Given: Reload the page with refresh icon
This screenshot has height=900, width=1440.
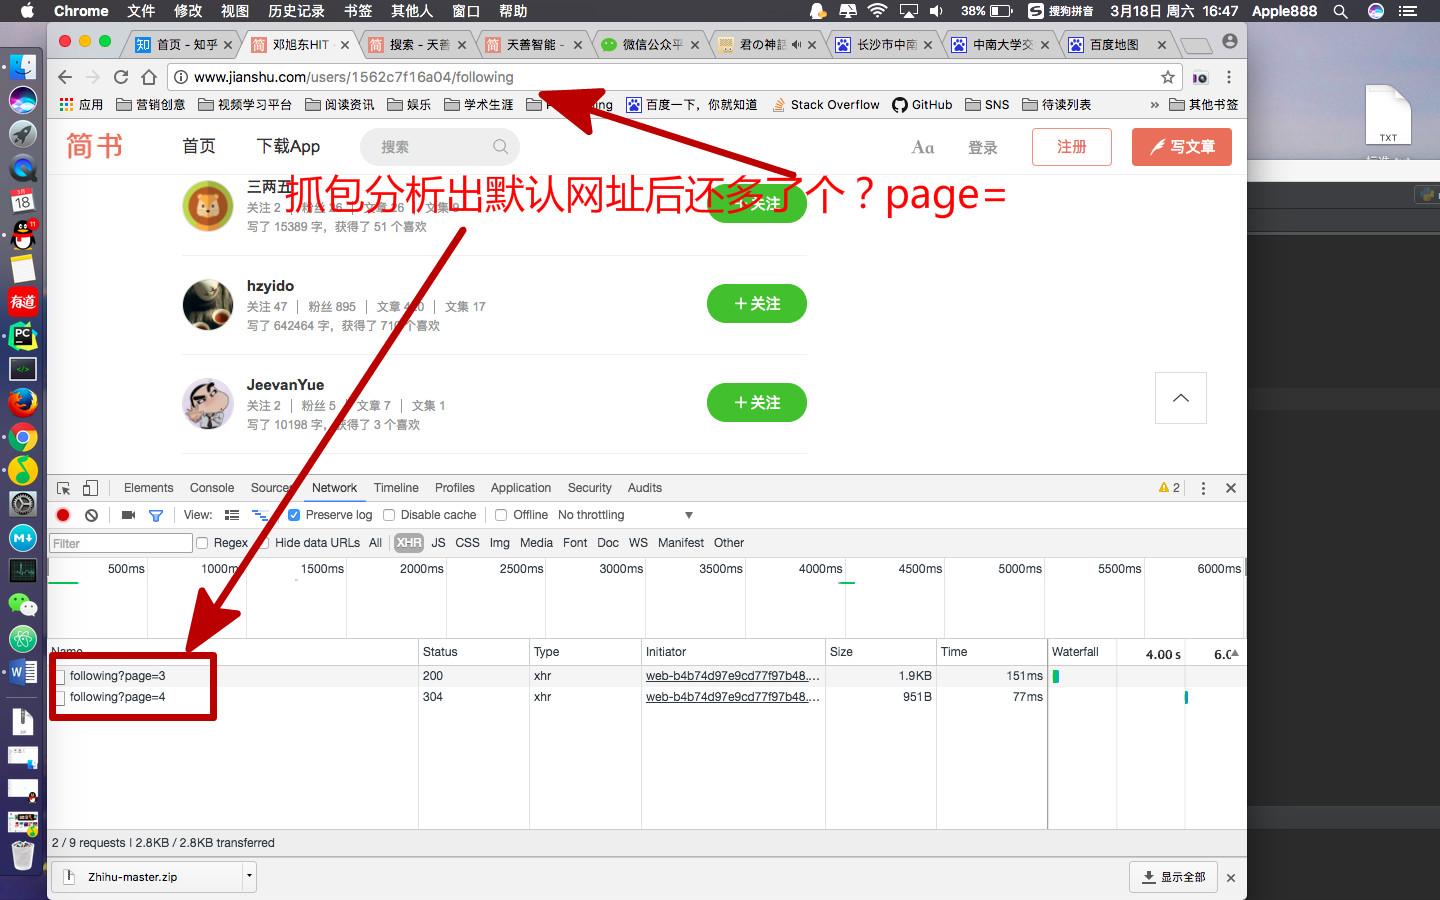Looking at the screenshot, I should [x=121, y=77].
